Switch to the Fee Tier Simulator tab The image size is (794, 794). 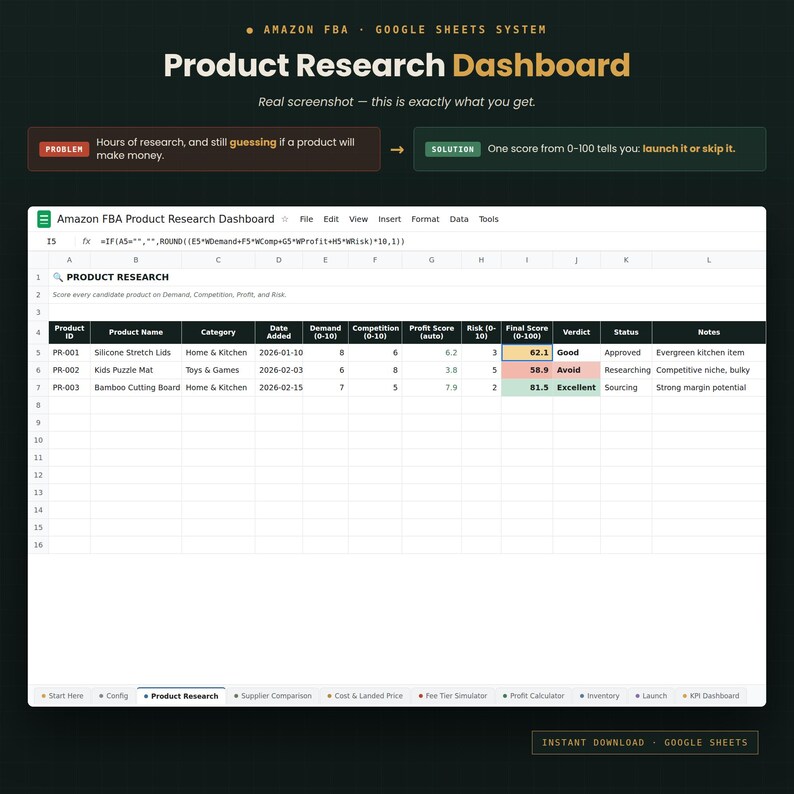pos(453,696)
